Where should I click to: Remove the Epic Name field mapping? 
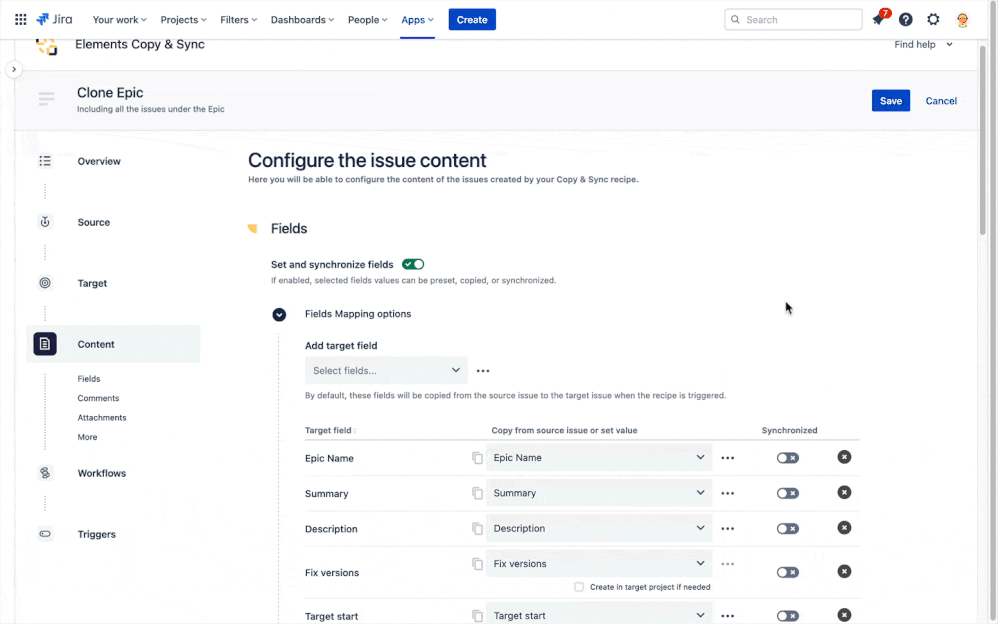coord(844,457)
